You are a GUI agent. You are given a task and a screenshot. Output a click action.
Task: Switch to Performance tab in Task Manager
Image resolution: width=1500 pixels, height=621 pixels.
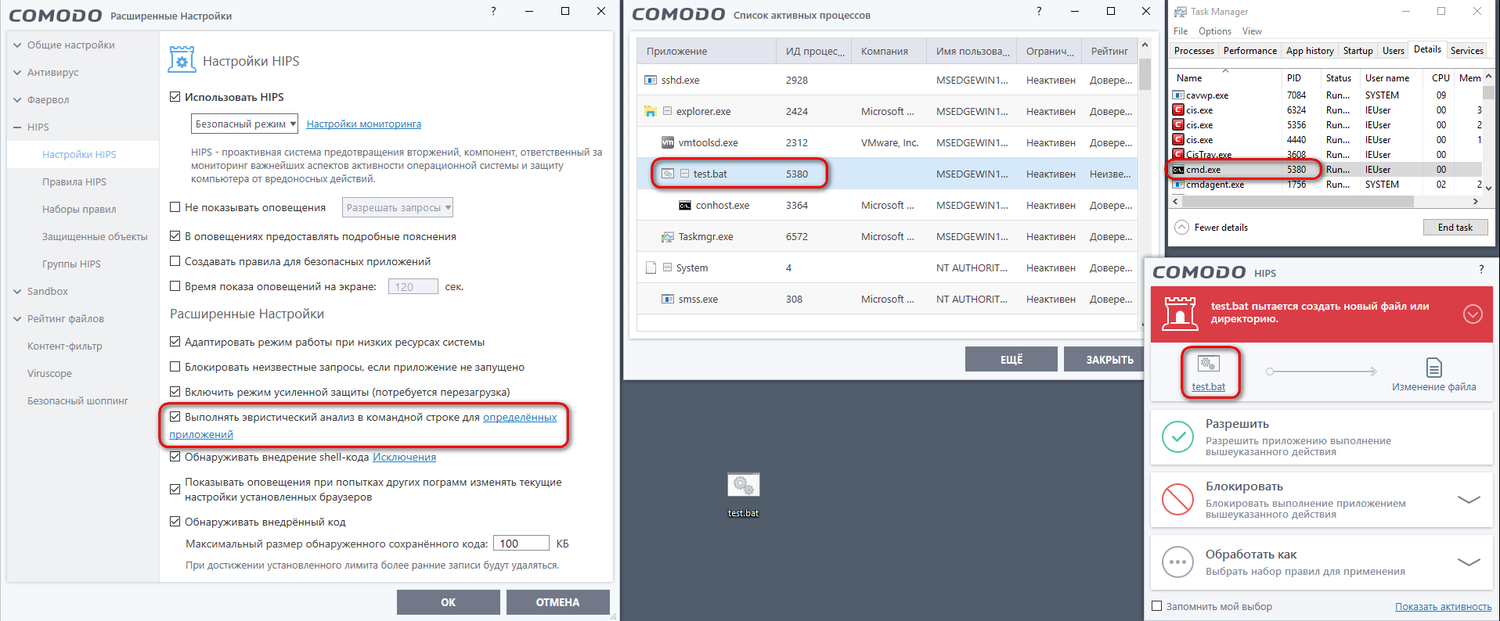coord(1250,50)
